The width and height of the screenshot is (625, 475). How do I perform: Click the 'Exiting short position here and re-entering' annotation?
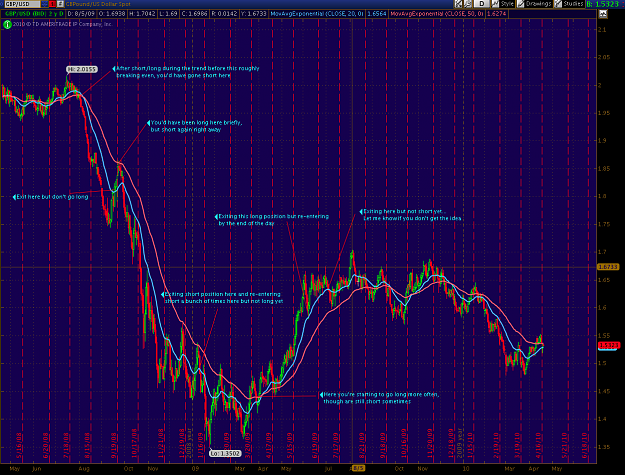pyautogui.click(x=222, y=298)
